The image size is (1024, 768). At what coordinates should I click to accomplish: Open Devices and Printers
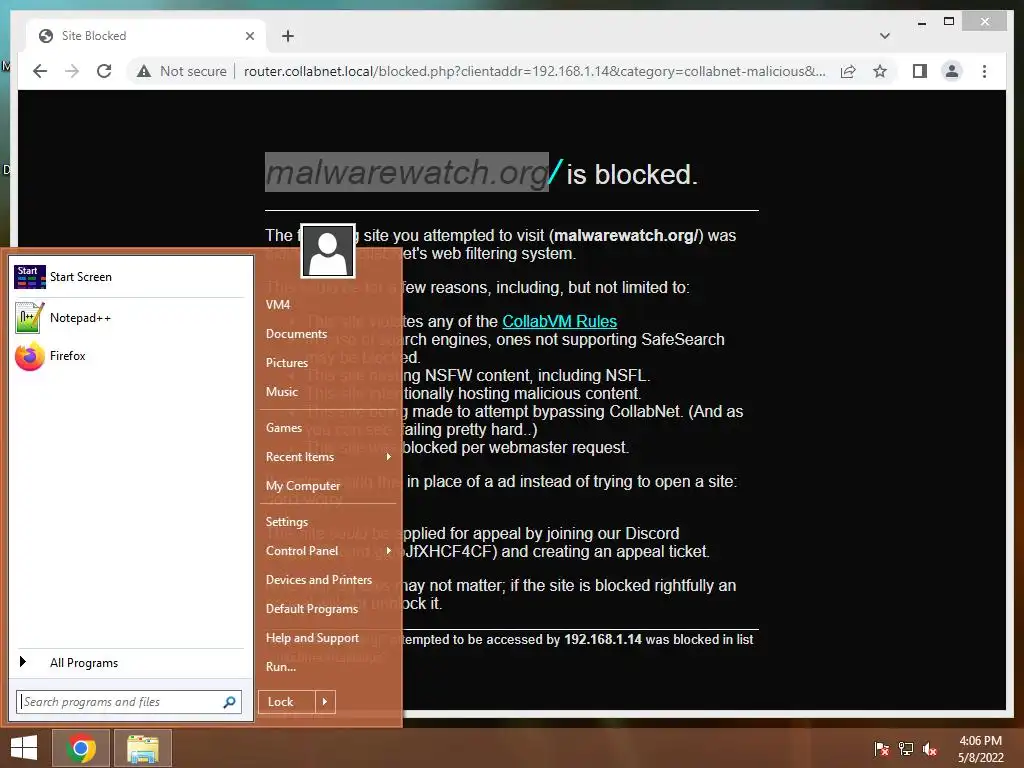(319, 580)
